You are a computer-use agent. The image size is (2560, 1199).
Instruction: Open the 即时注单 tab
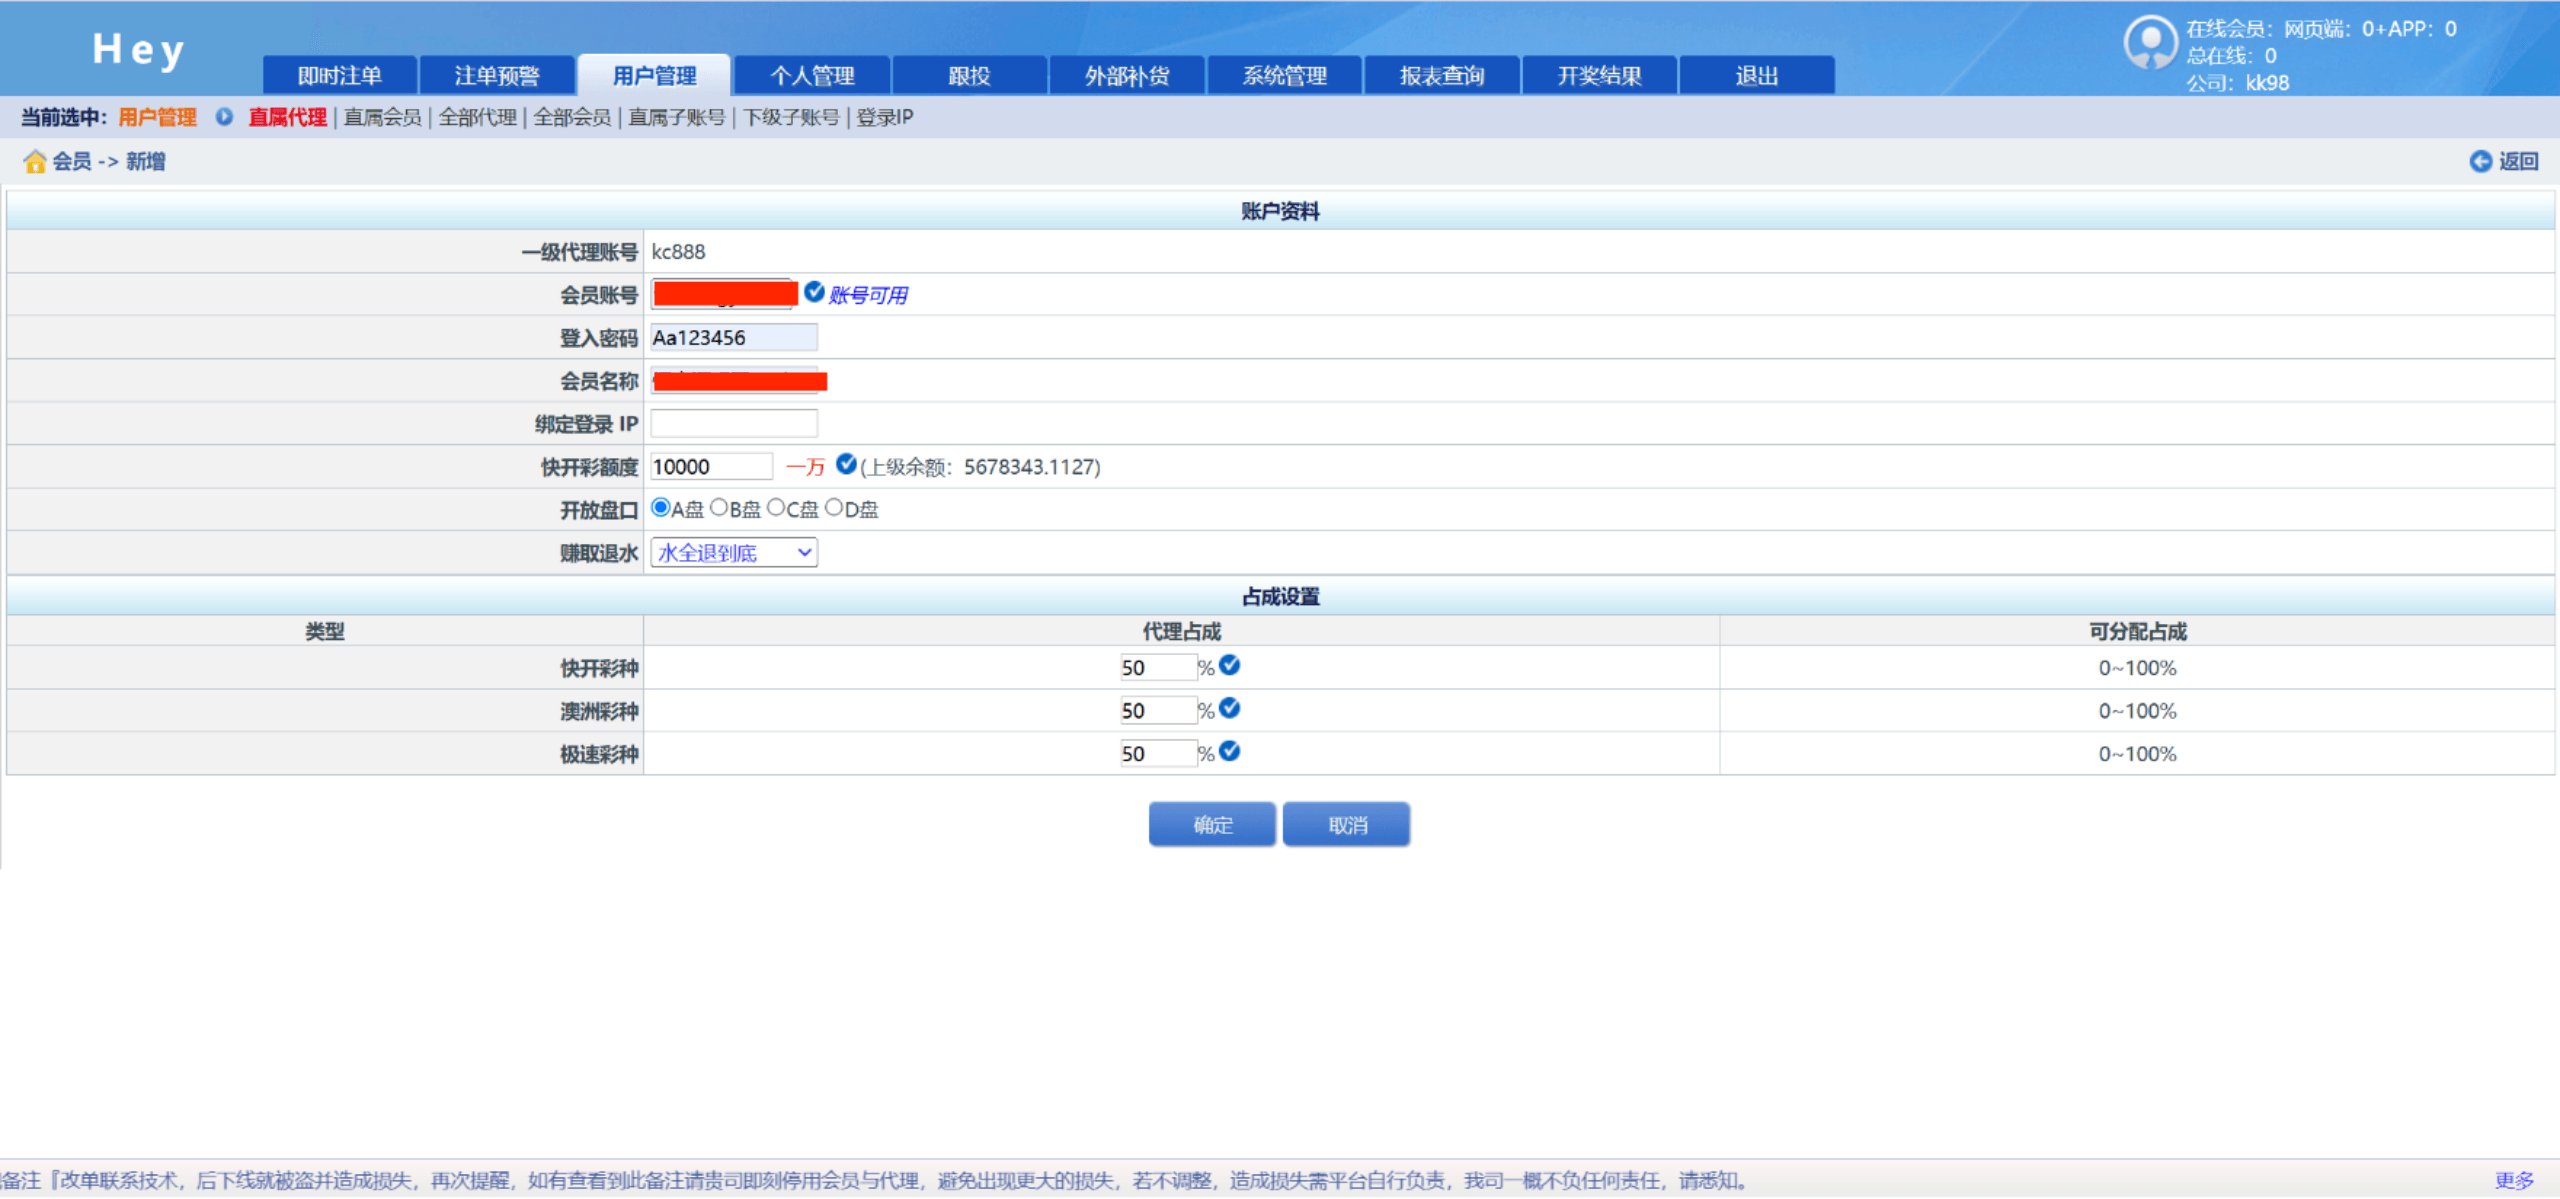tap(340, 76)
